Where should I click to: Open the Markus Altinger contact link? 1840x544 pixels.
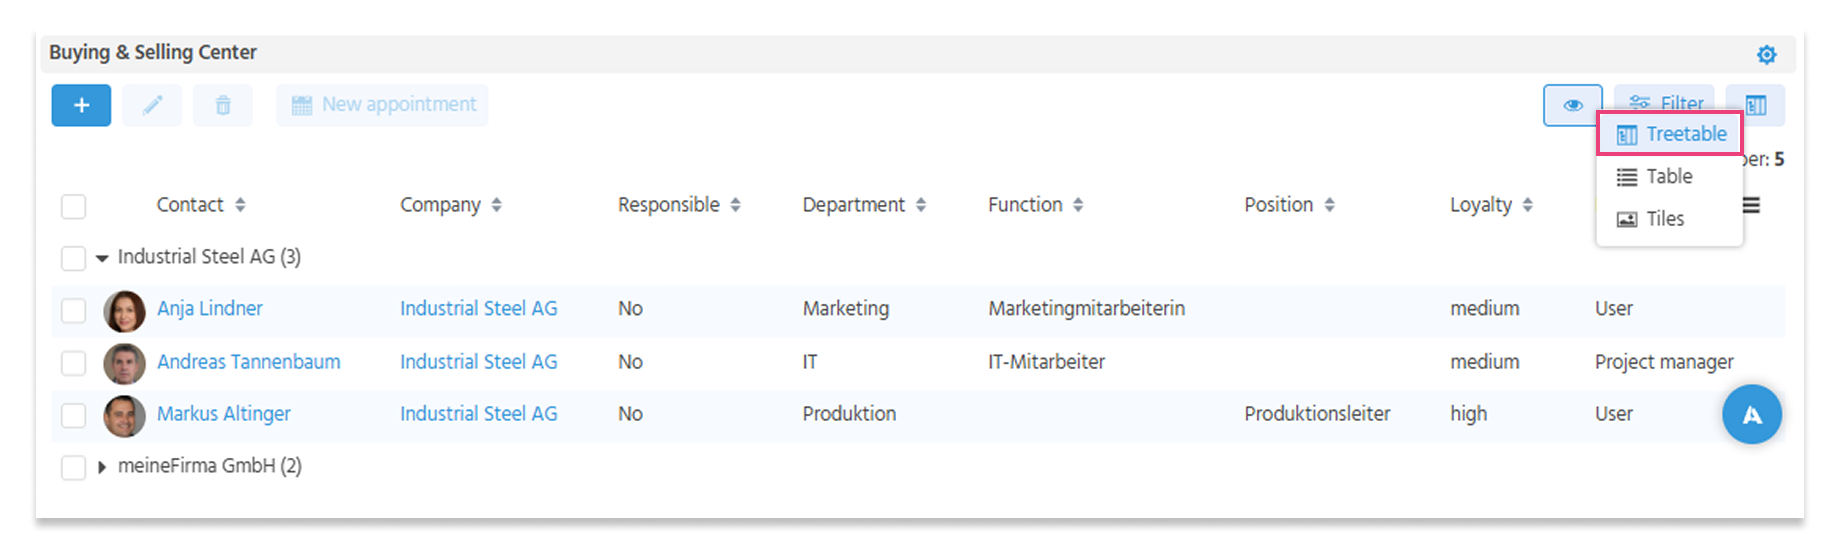point(224,414)
